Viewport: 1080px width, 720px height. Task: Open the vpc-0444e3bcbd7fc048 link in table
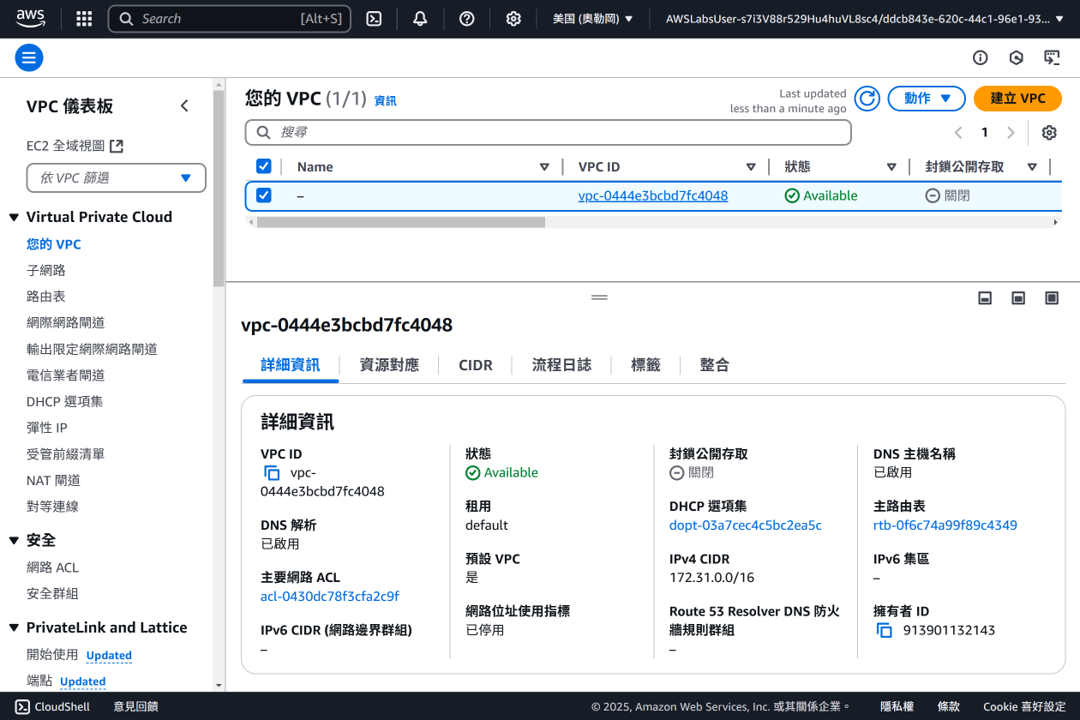pos(653,196)
